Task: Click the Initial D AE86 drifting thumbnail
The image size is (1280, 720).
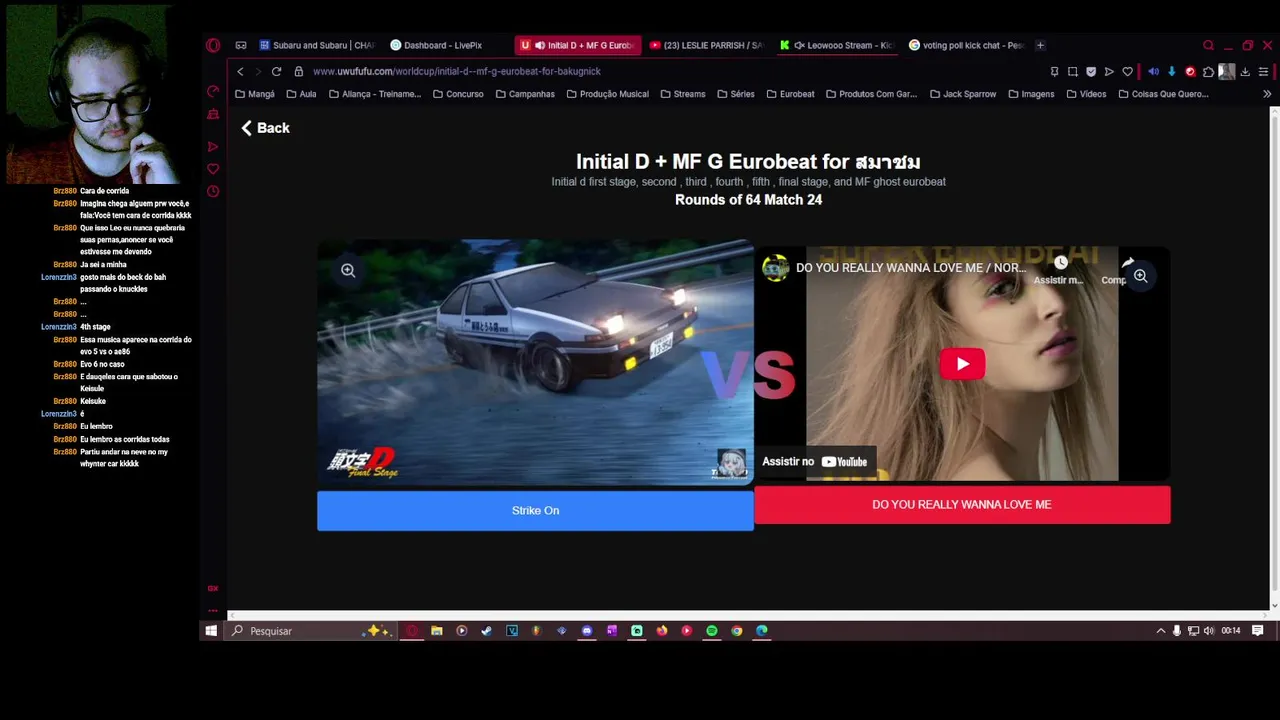Action: tap(535, 362)
